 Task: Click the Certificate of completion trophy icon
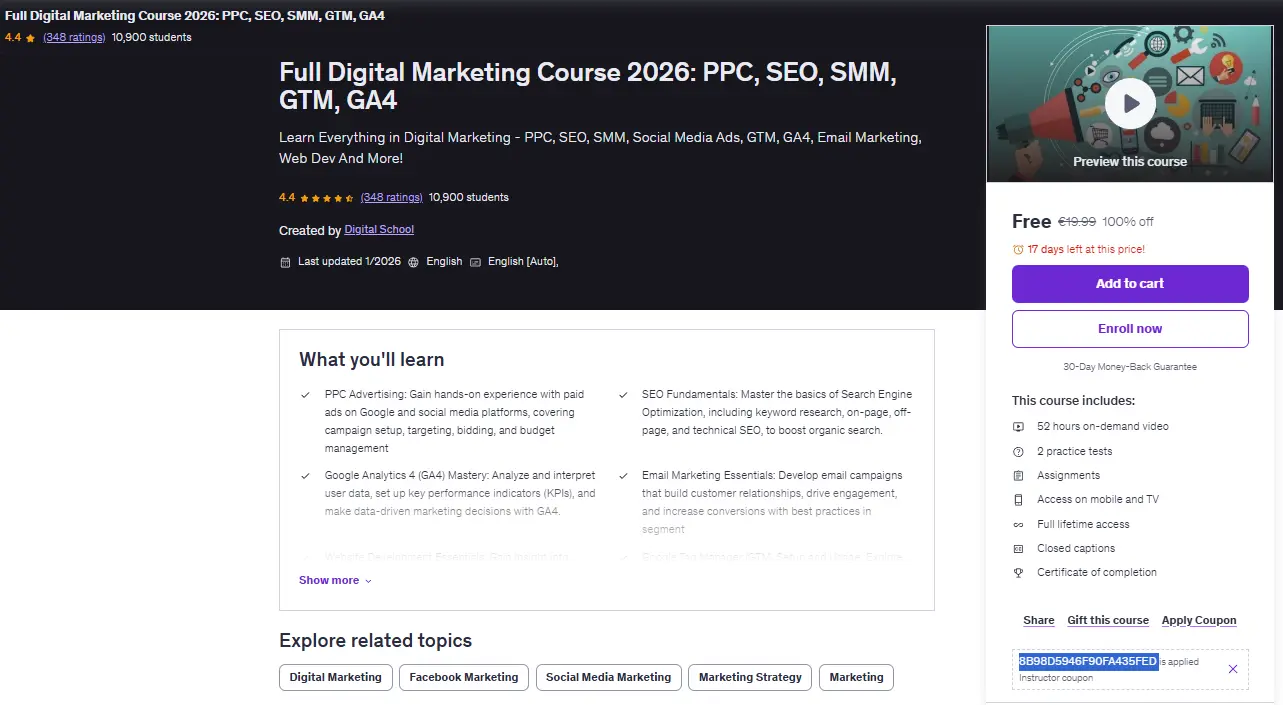click(1018, 572)
